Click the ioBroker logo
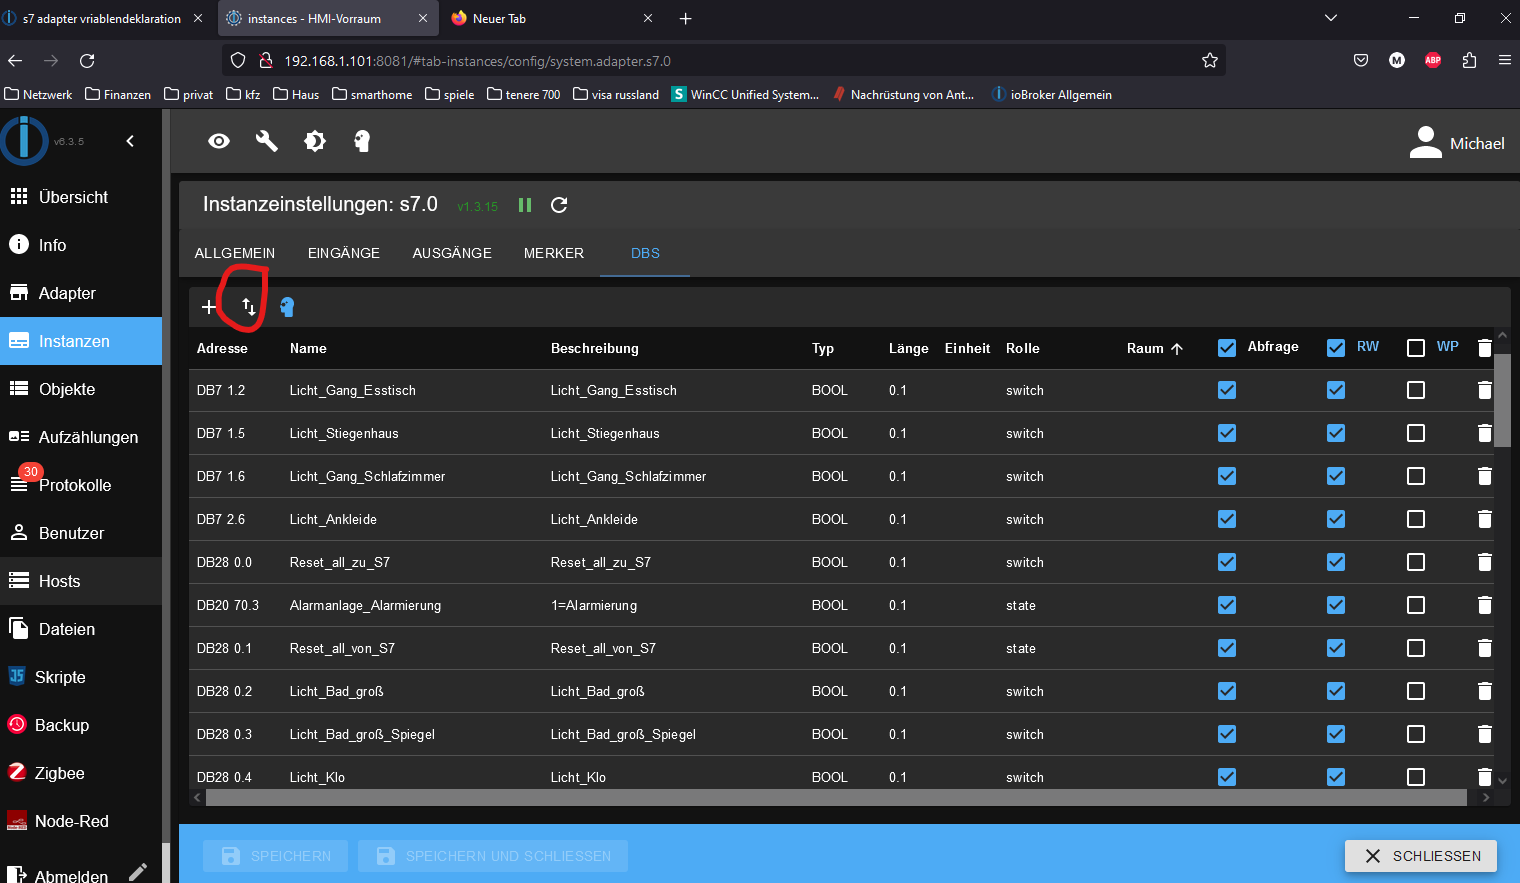 coord(24,141)
